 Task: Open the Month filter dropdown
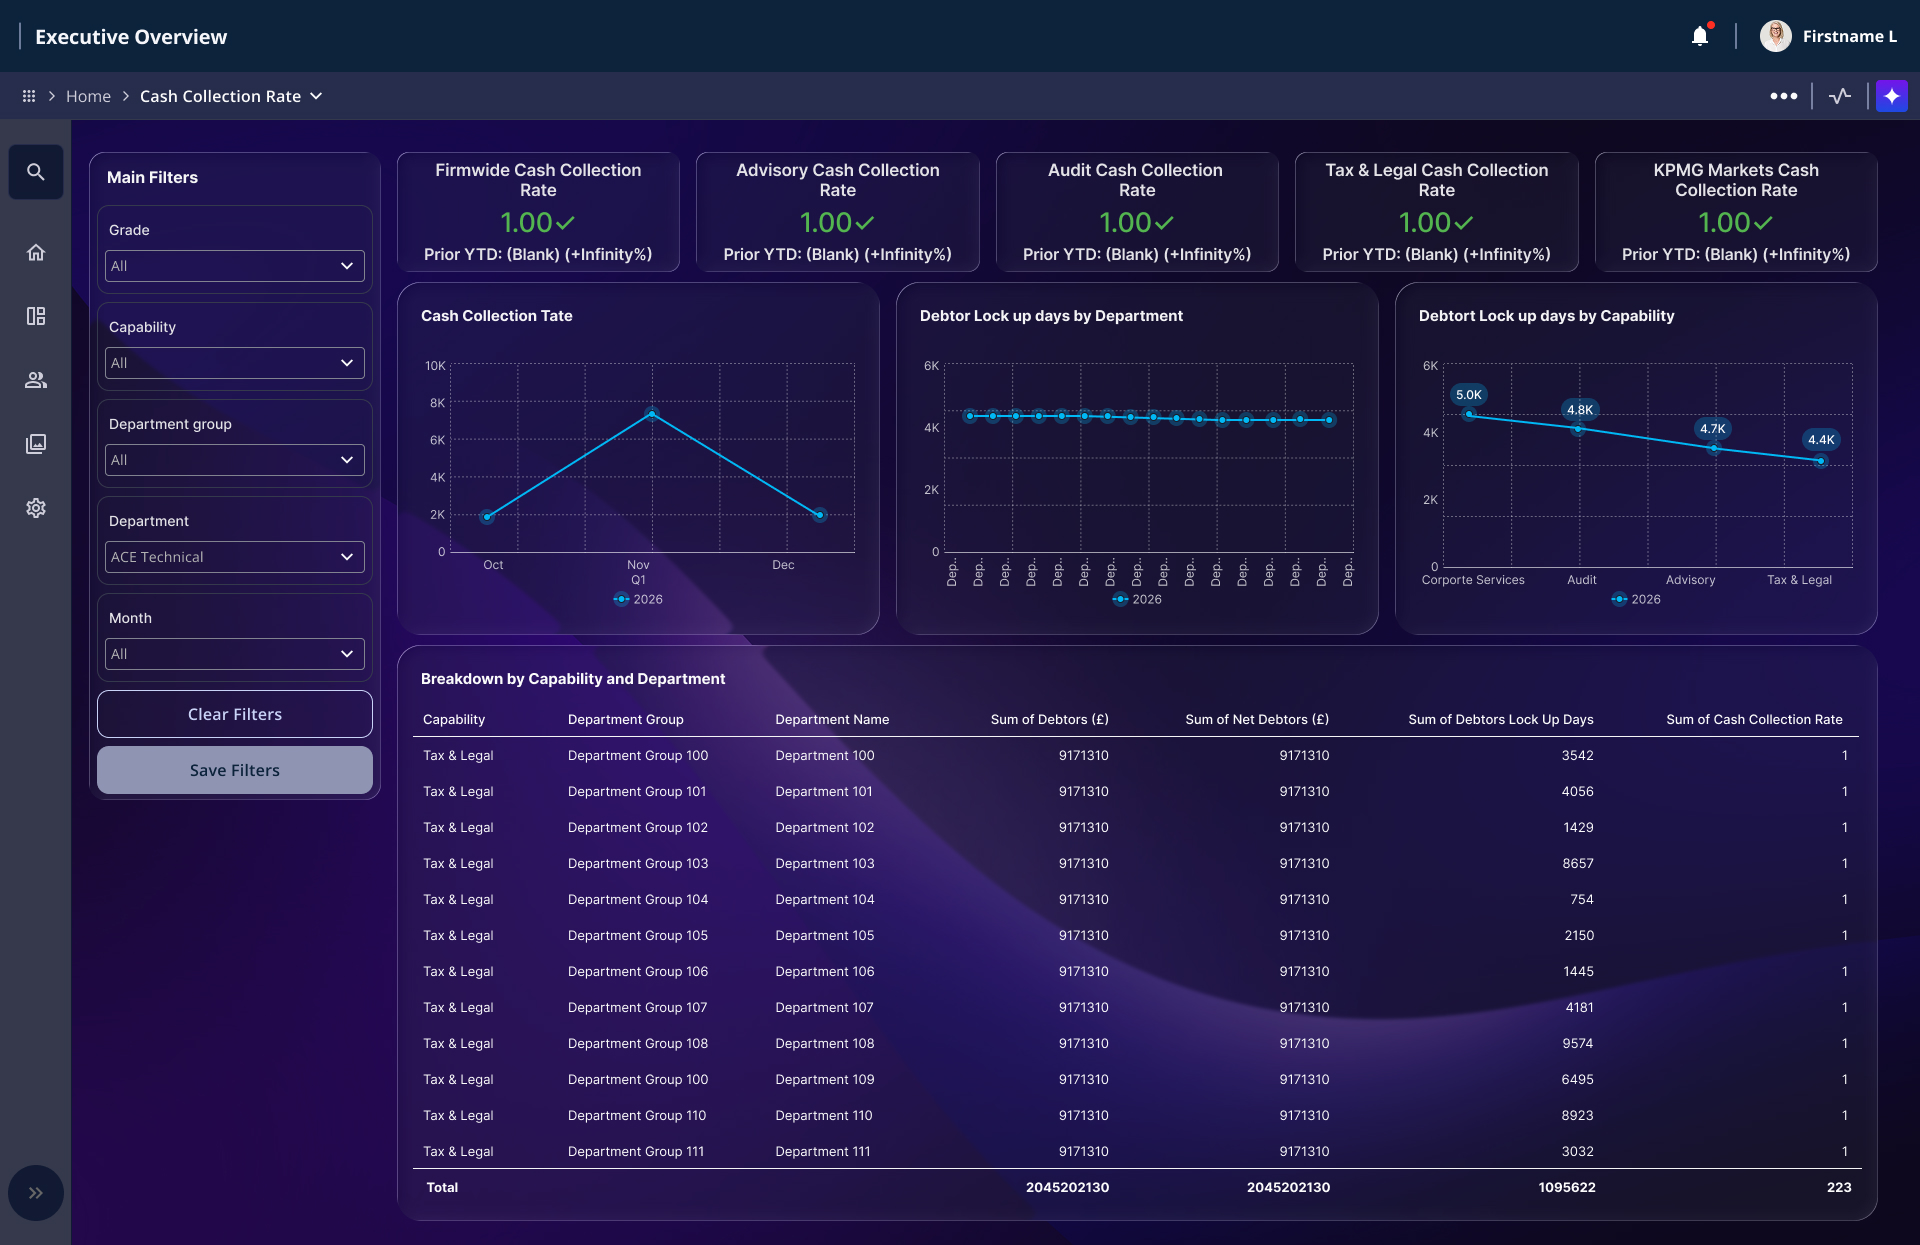point(235,654)
